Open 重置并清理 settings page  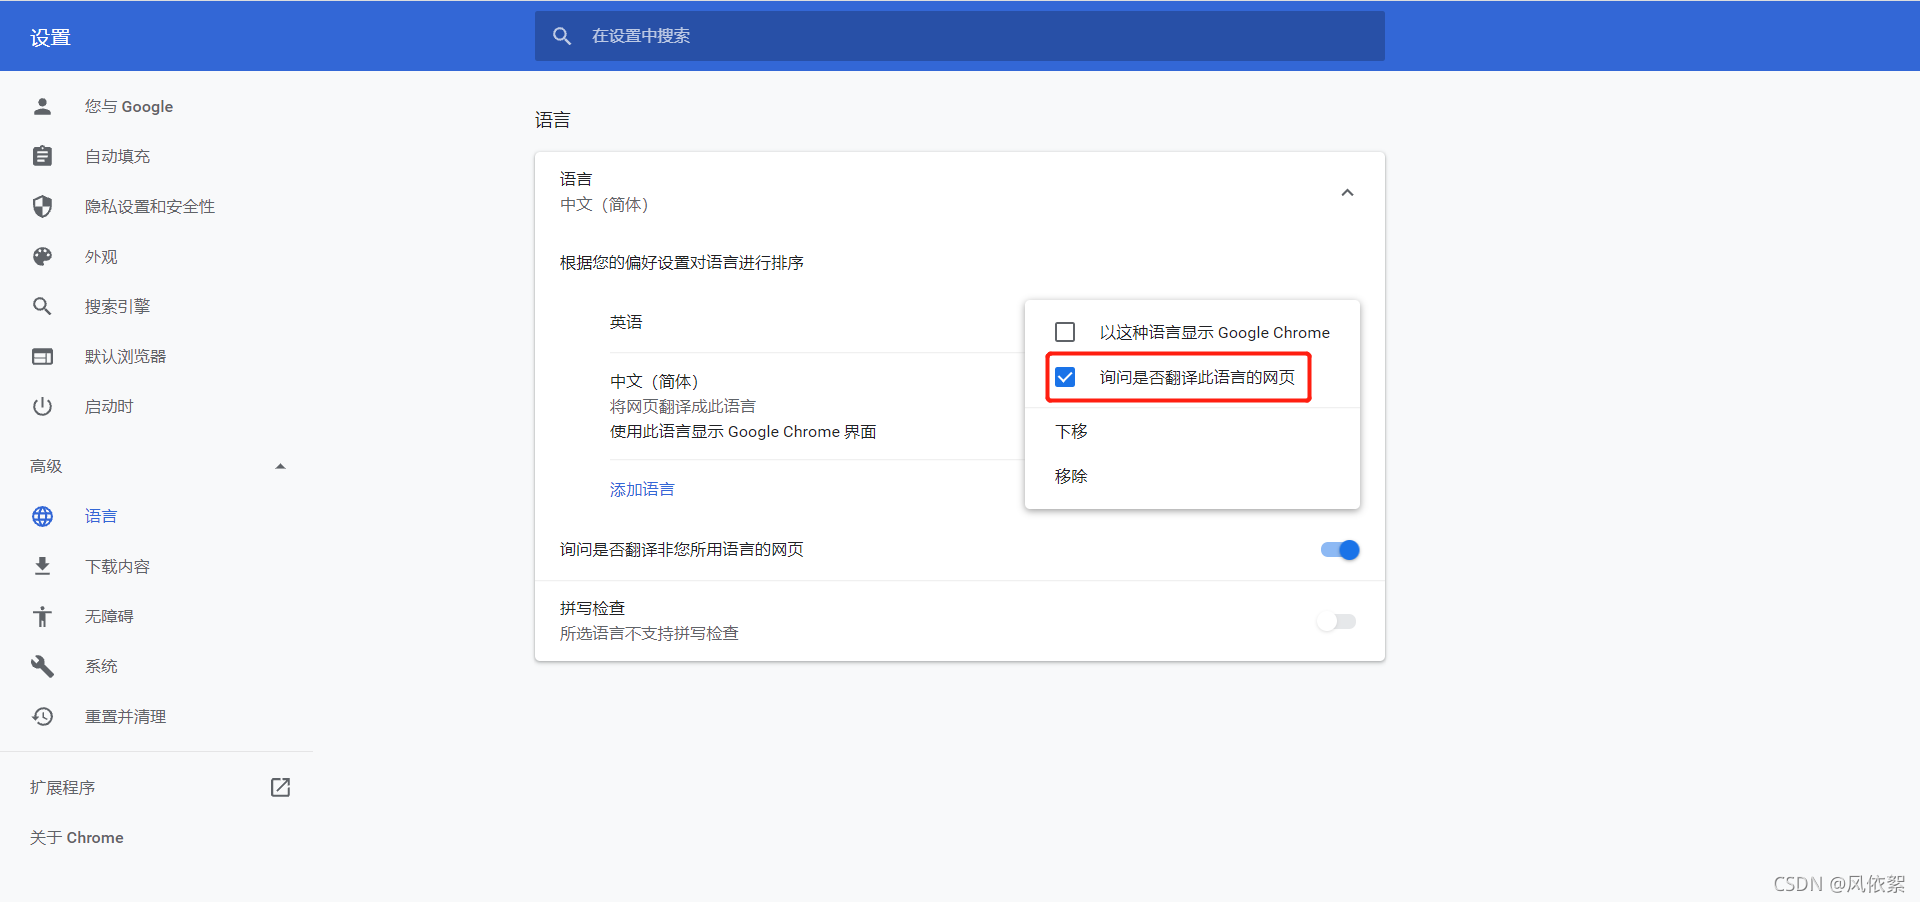pyautogui.click(x=126, y=716)
